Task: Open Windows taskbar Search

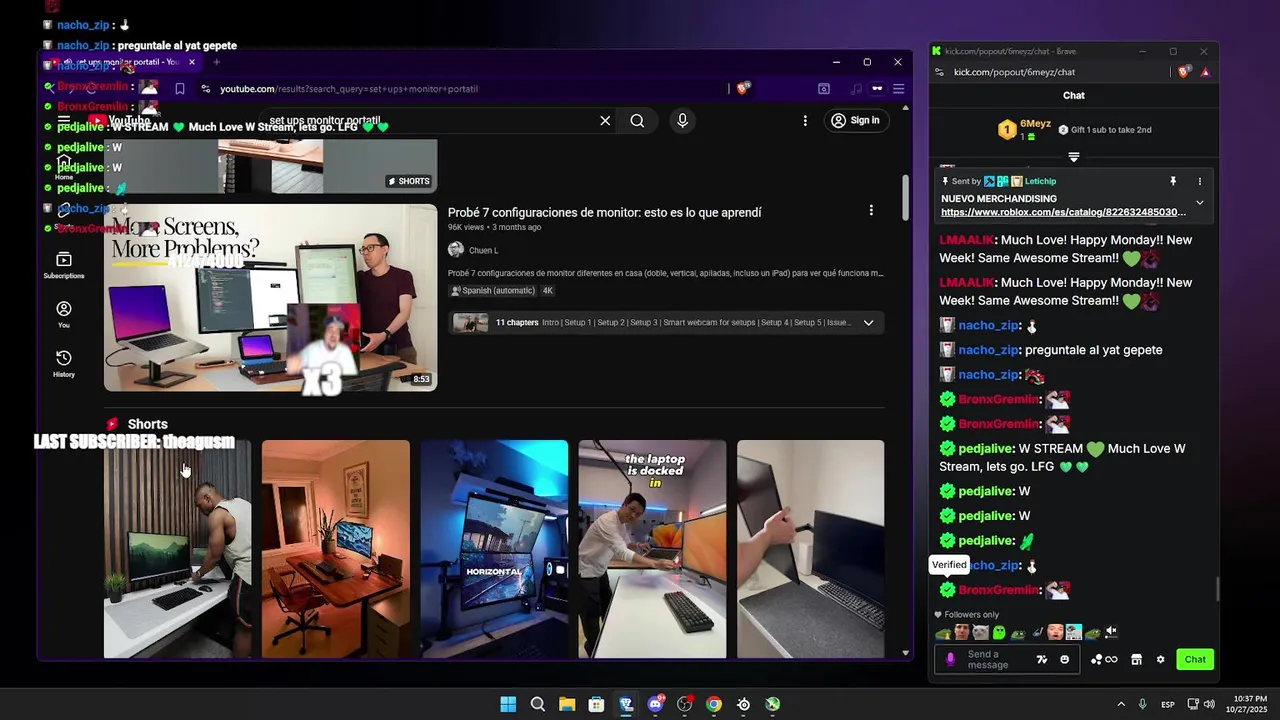Action: click(x=538, y=704)
